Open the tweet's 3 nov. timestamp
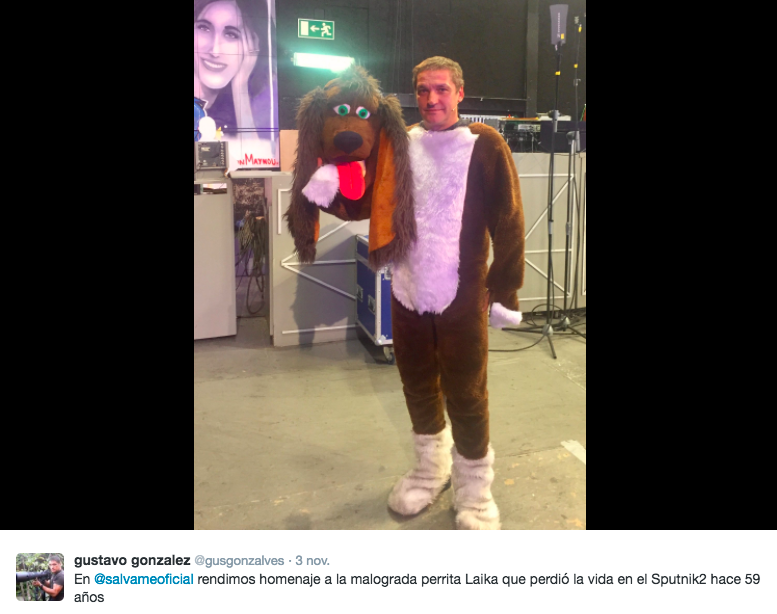This screenshot has width=777, height=614. 312,560
